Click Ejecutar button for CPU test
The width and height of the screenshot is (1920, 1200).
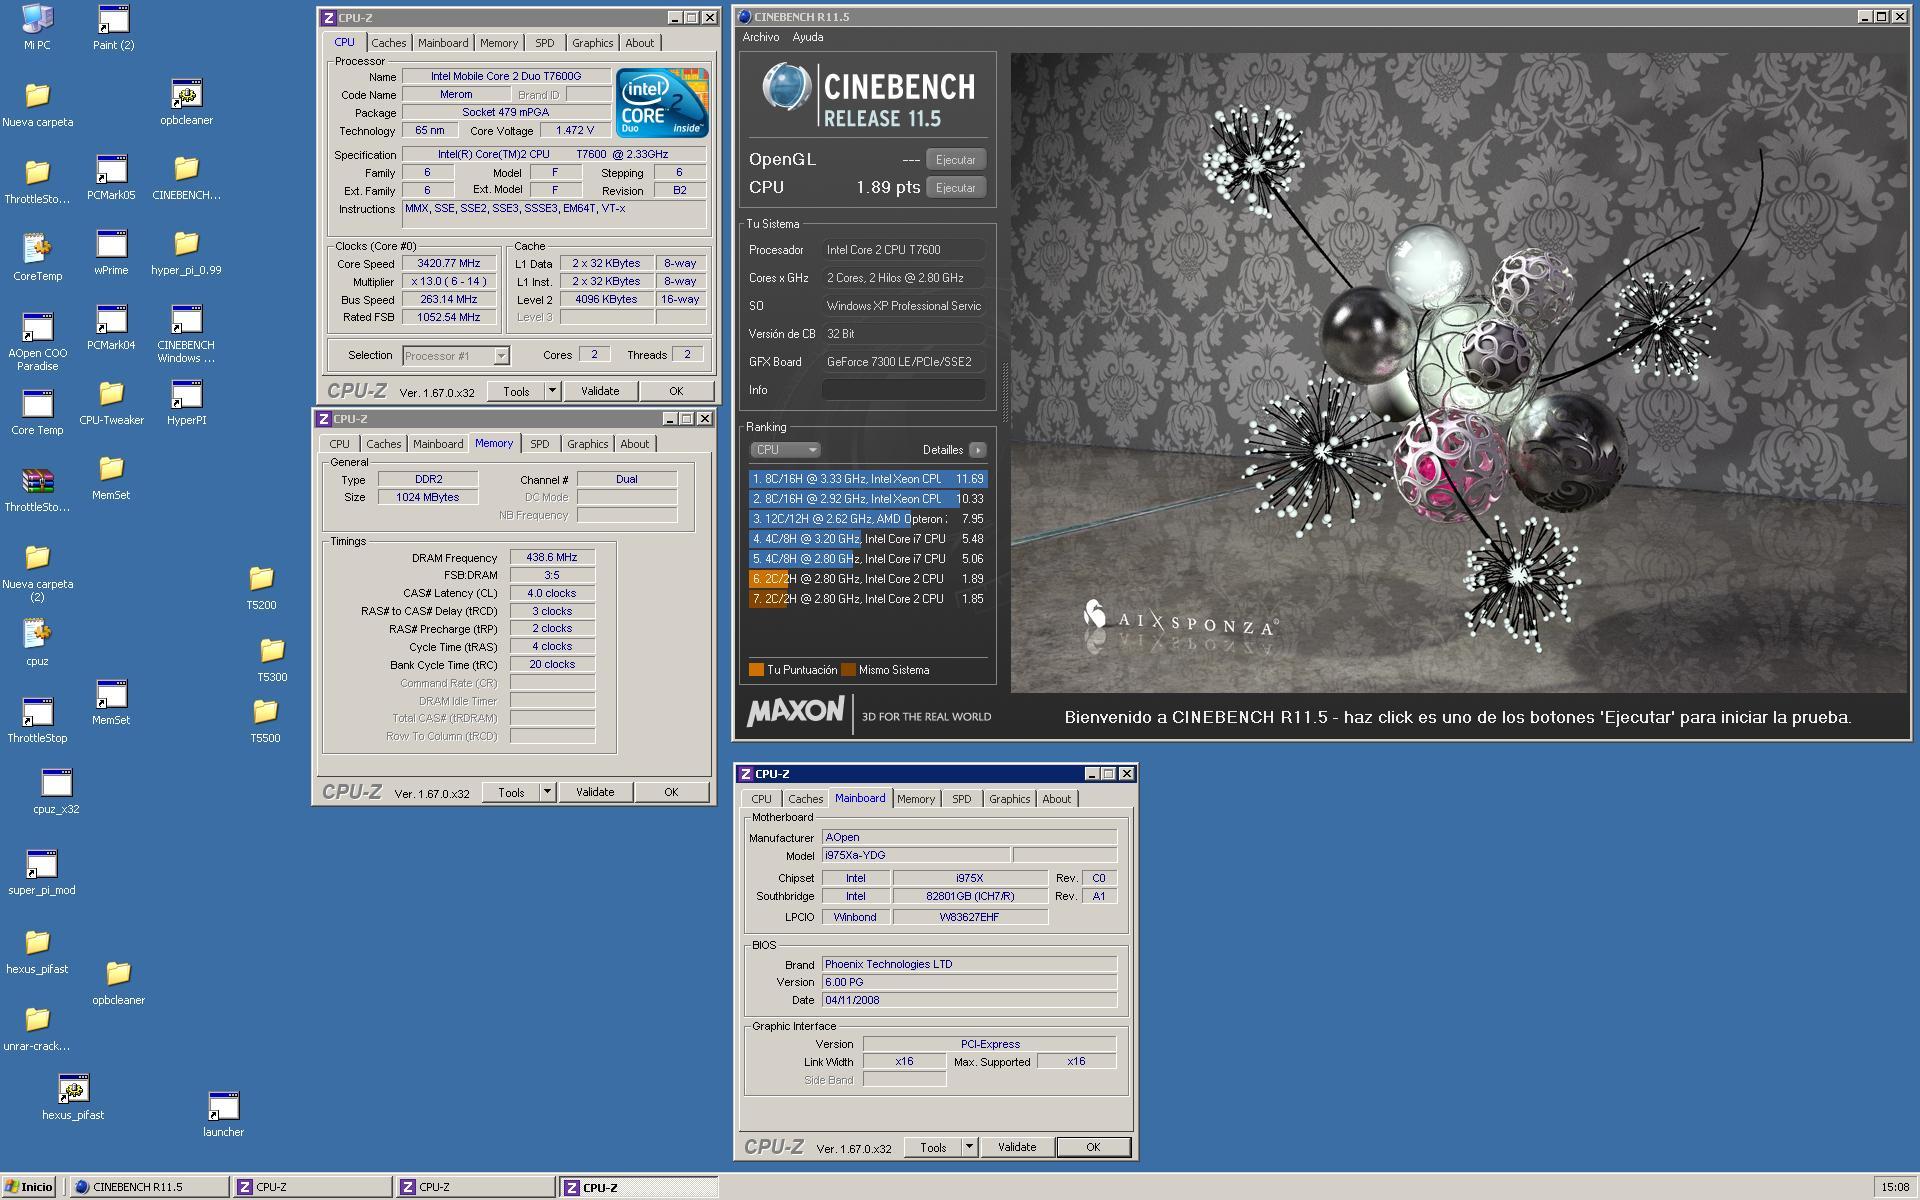click(x=956, y=188)
